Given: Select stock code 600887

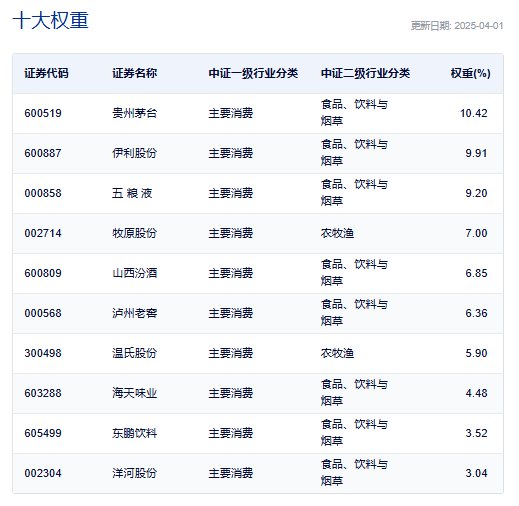Looking at the screenshot, I should [x=43, y=153].
